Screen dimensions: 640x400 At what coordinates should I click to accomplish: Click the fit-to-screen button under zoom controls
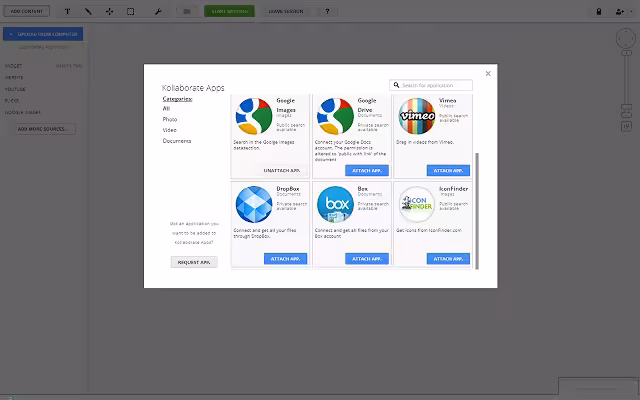(627, 127)
